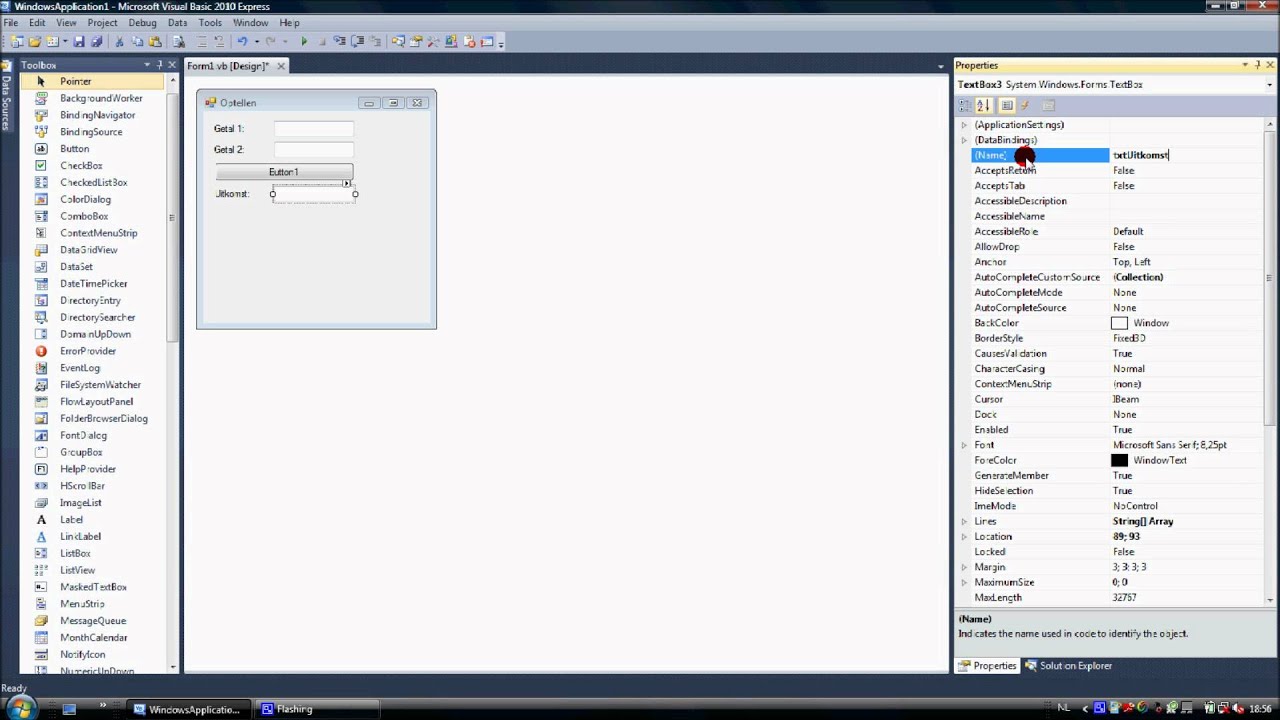This screenshot has width=1280, height=720.
Task: Select the ListBox control in Toolbox
Action: (x=75, y=553)
